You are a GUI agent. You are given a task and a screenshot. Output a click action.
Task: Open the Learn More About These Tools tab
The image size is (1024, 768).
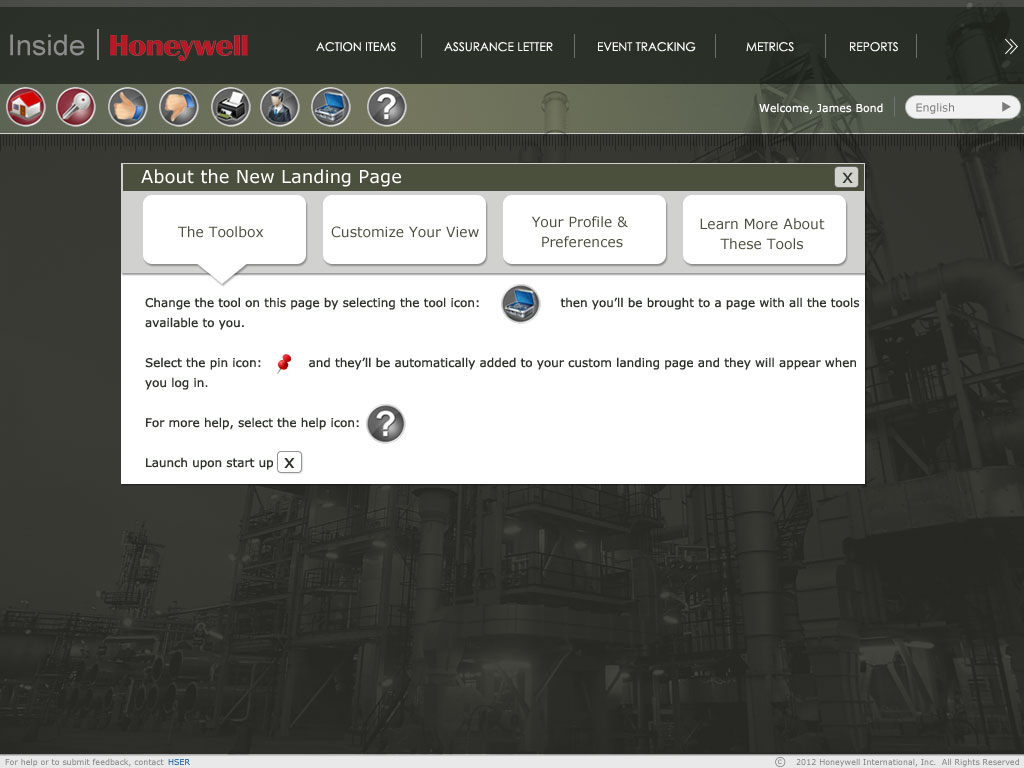(x=763, y=233)
